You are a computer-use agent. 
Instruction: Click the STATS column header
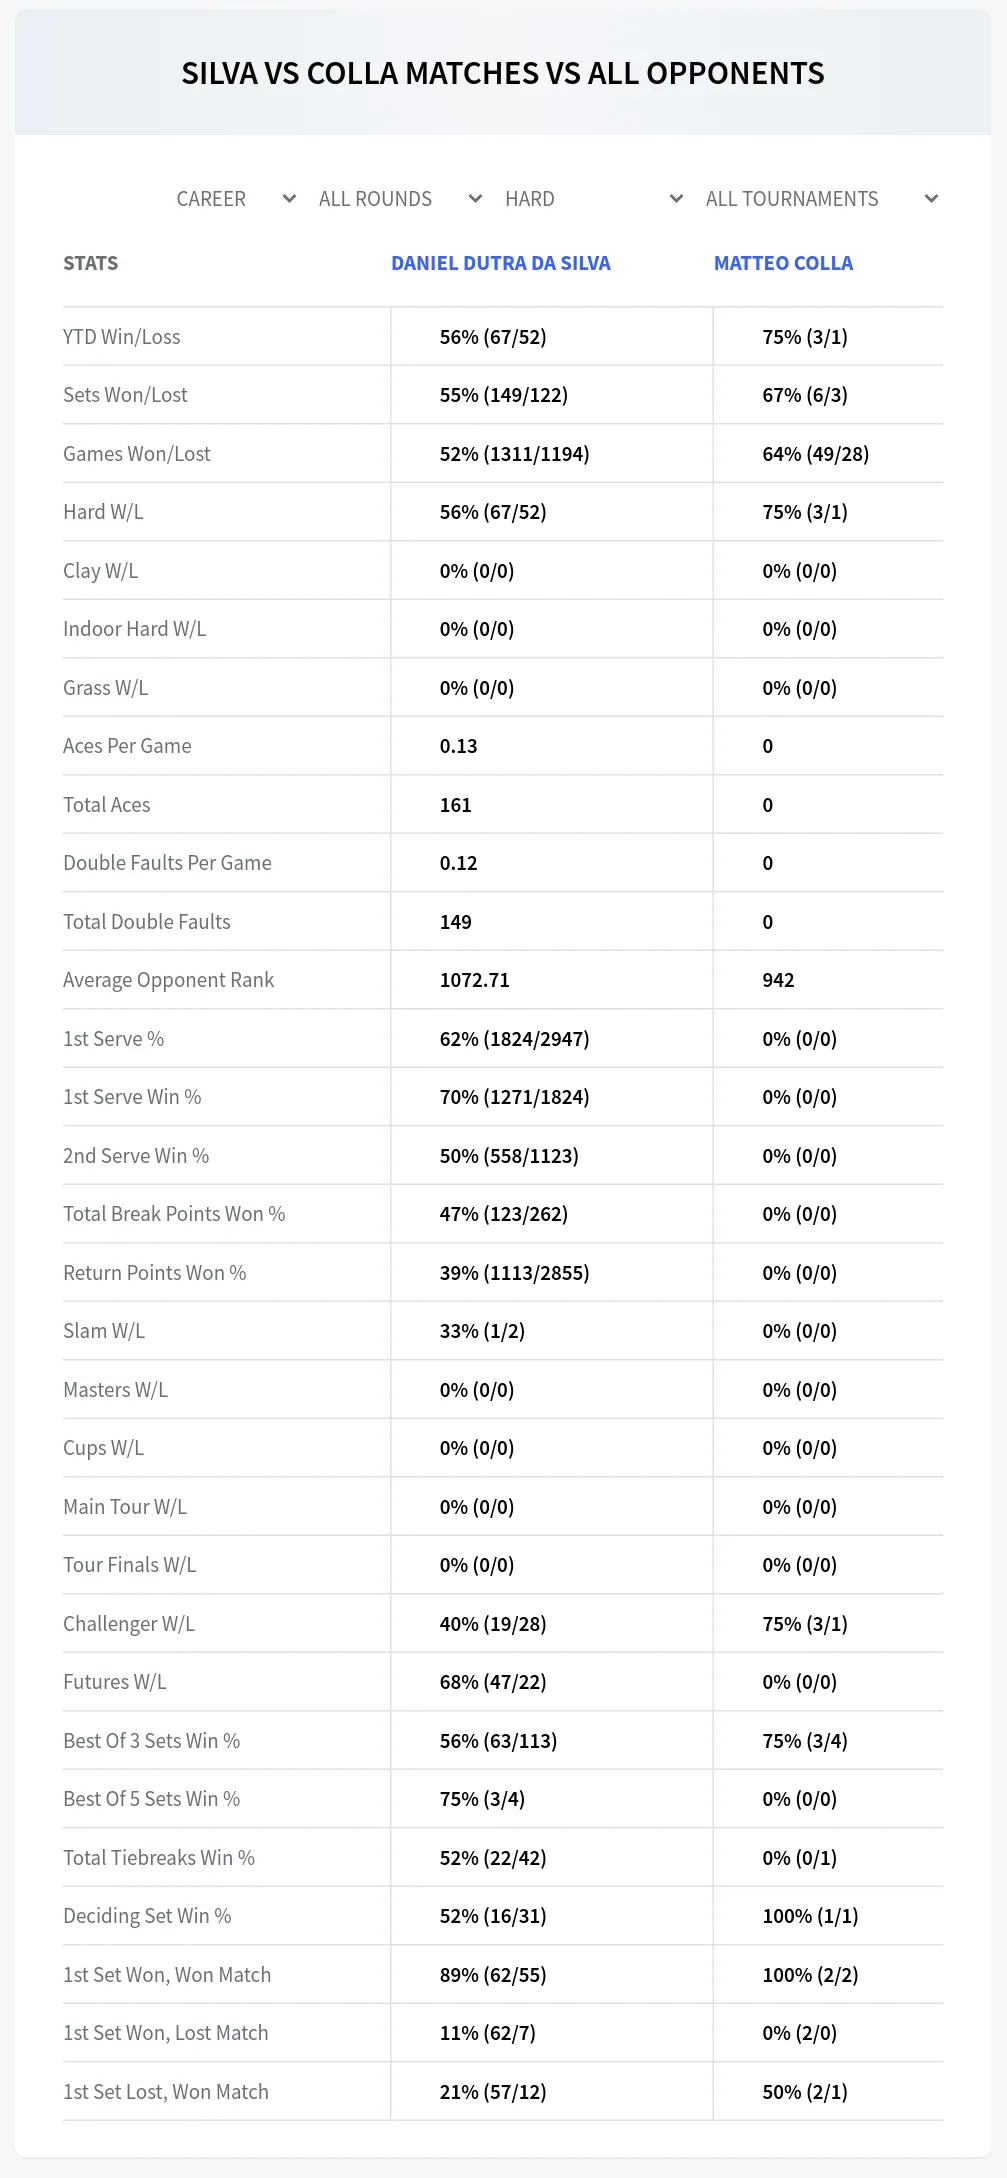[x=90, y=263]
